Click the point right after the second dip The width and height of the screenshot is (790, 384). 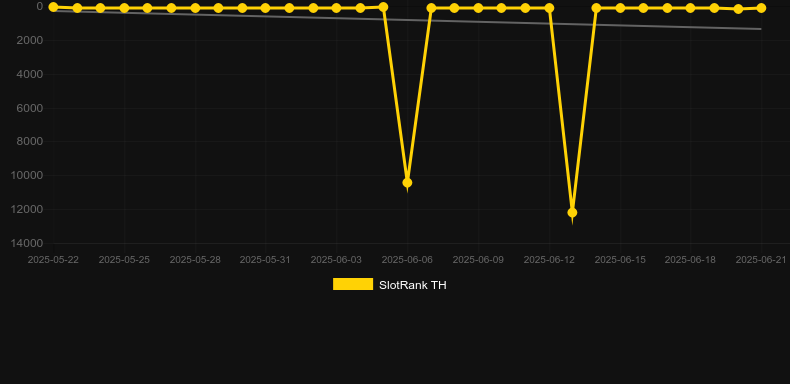pos(596,8)
